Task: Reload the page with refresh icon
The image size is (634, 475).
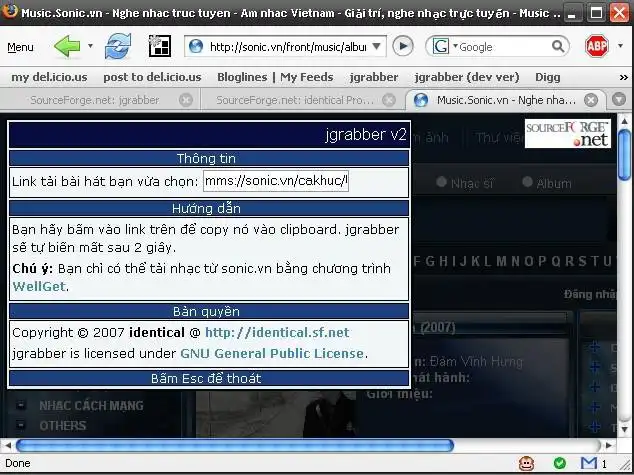Action: point(118,46)
